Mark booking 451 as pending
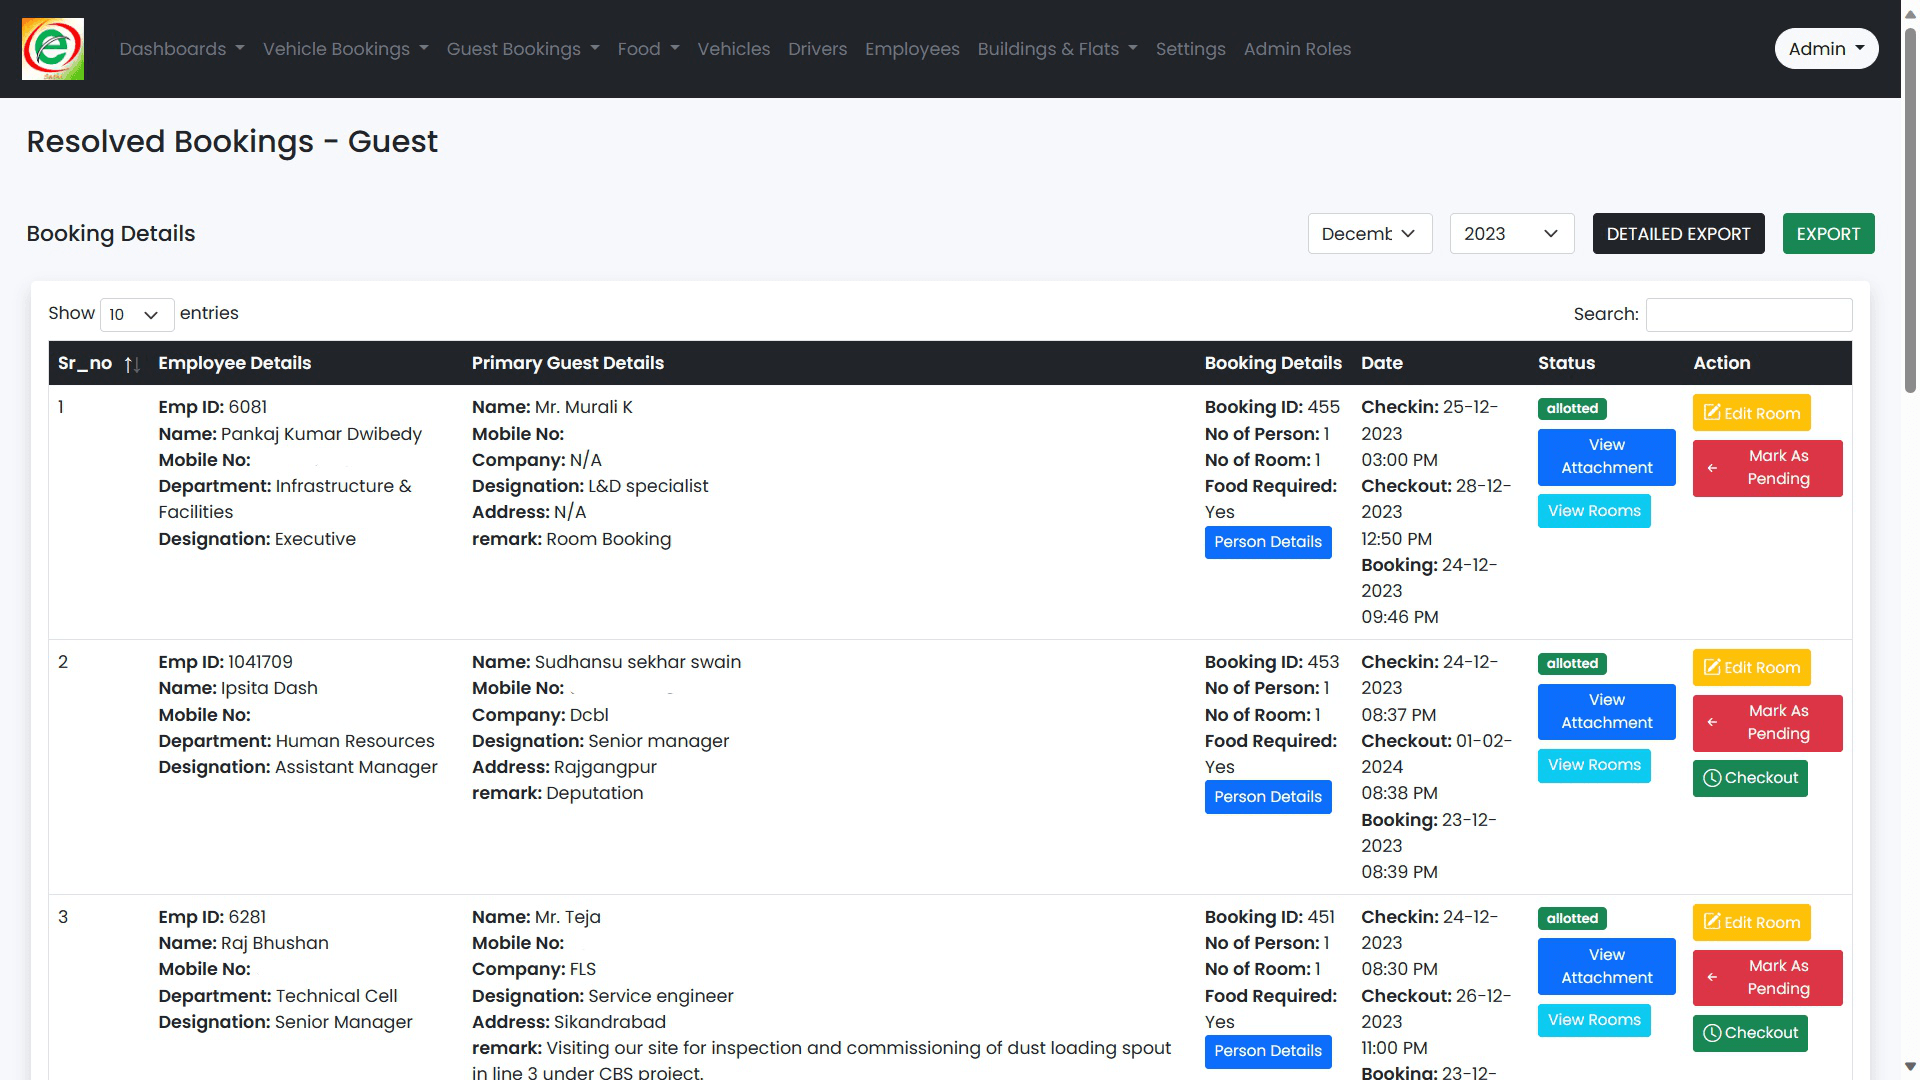This screenshot has height=1080, width=1920. pyautogui.click(x=1767, y=977)
